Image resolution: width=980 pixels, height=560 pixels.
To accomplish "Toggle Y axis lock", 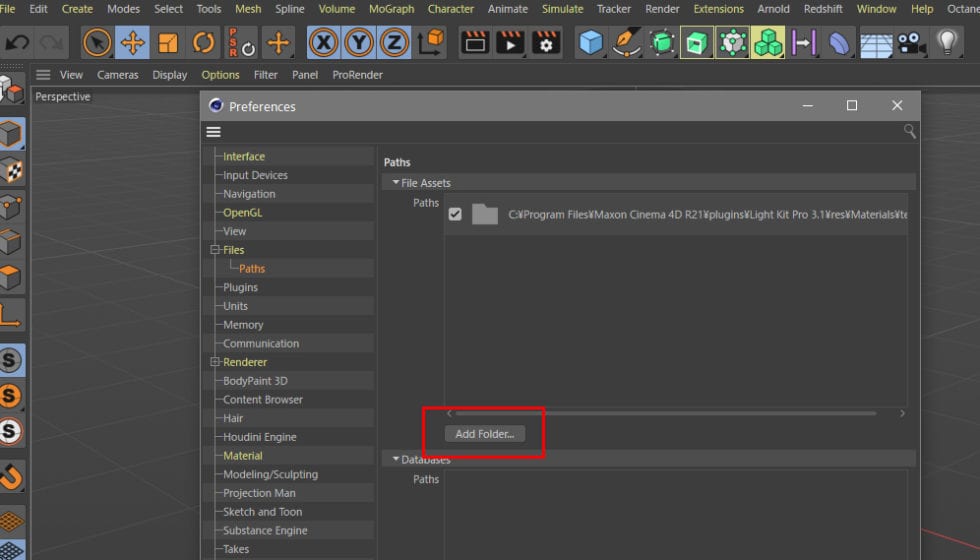I will point(359,43).
